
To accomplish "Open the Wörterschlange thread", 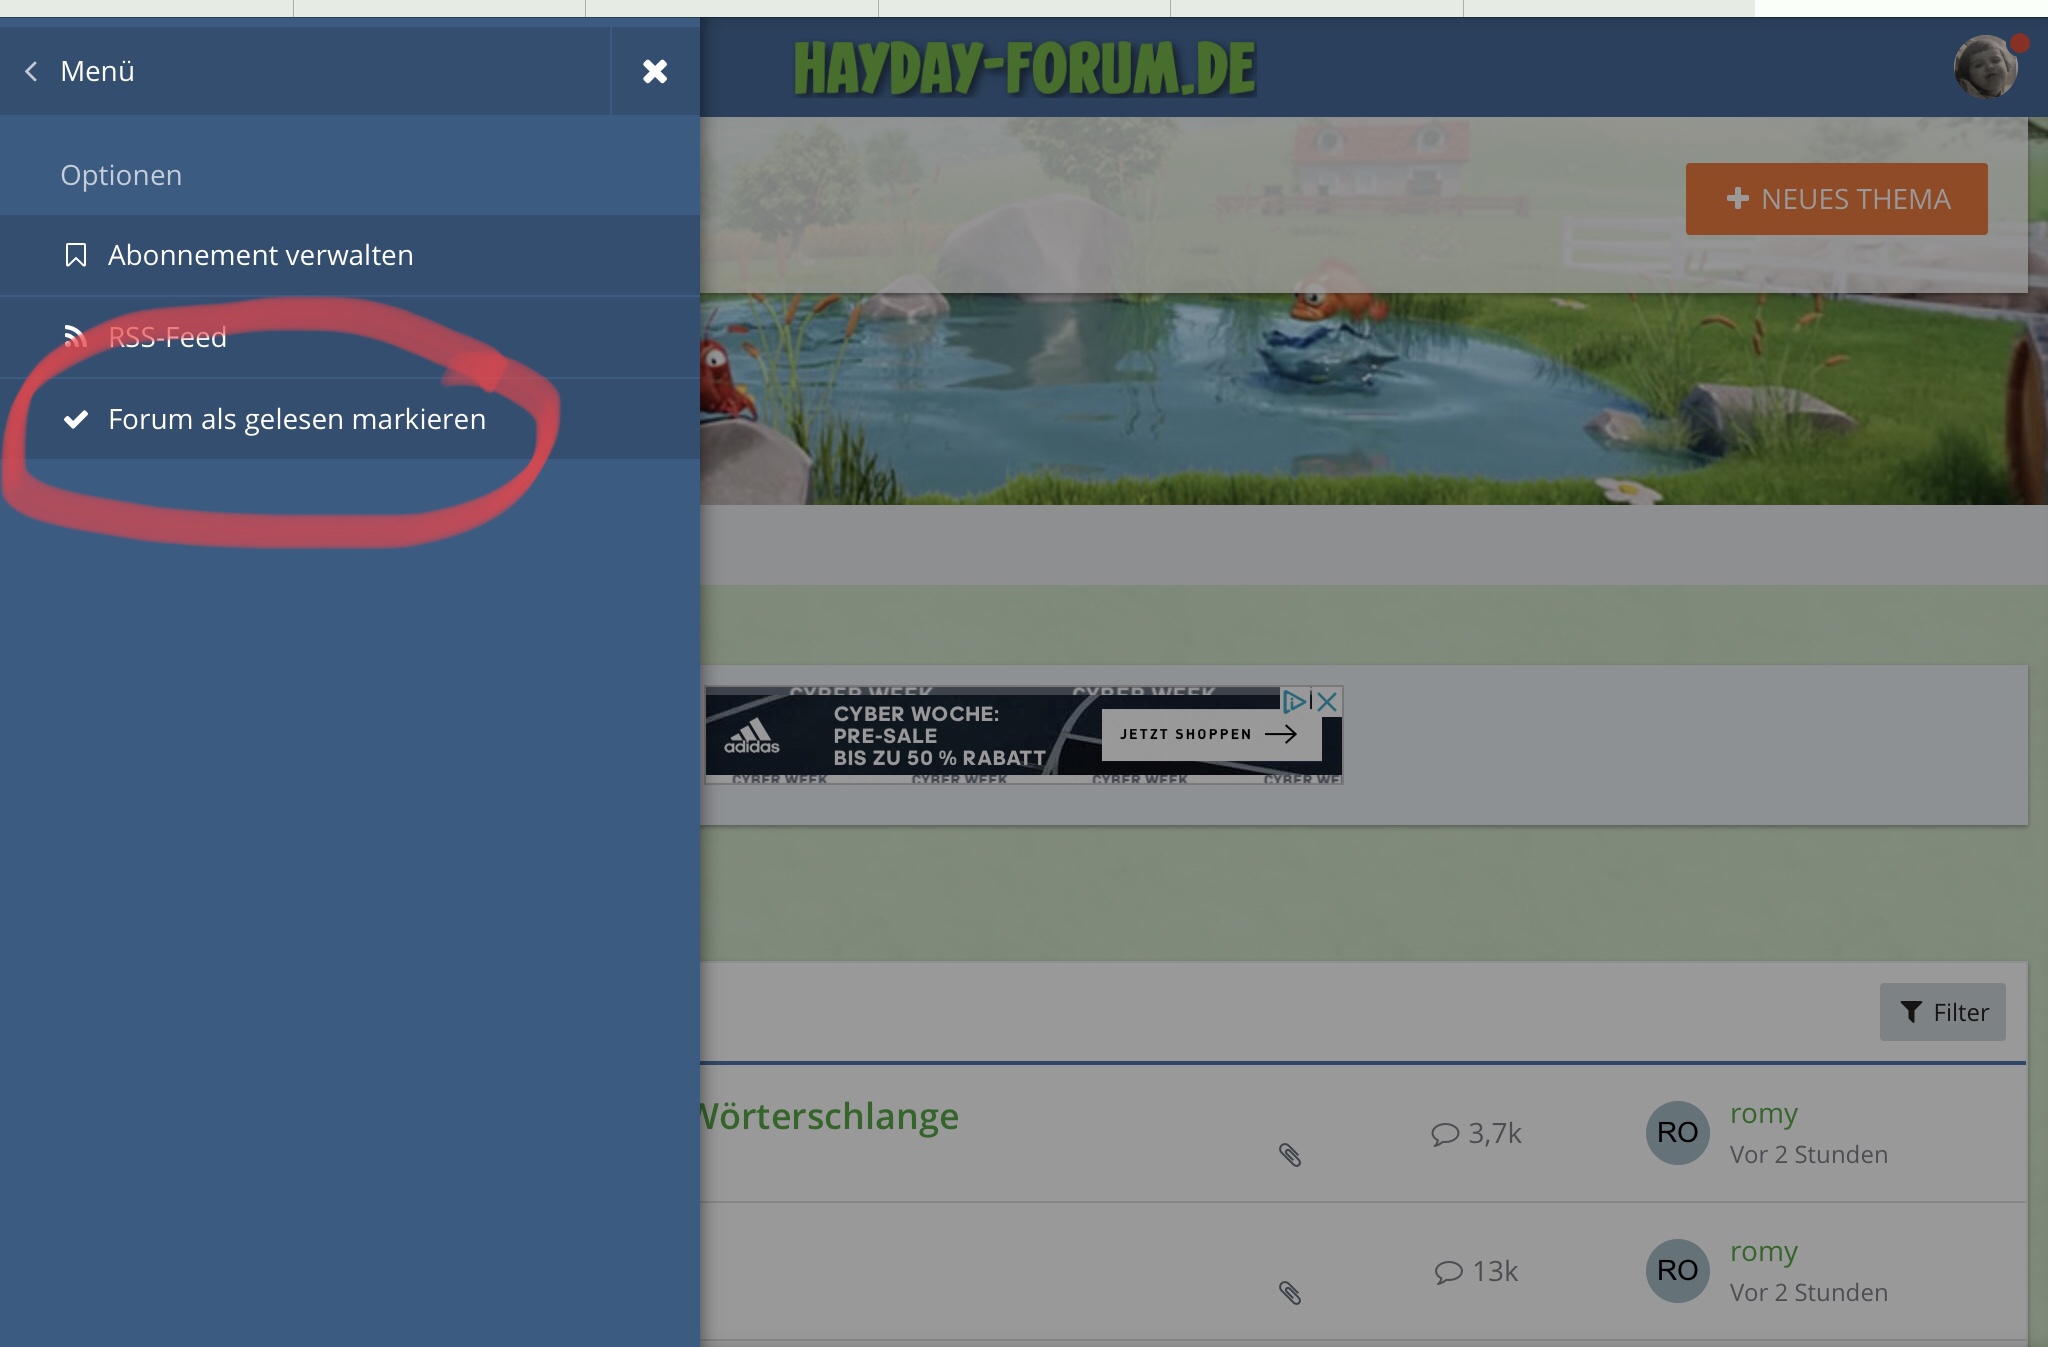I will coord(829,1116).
